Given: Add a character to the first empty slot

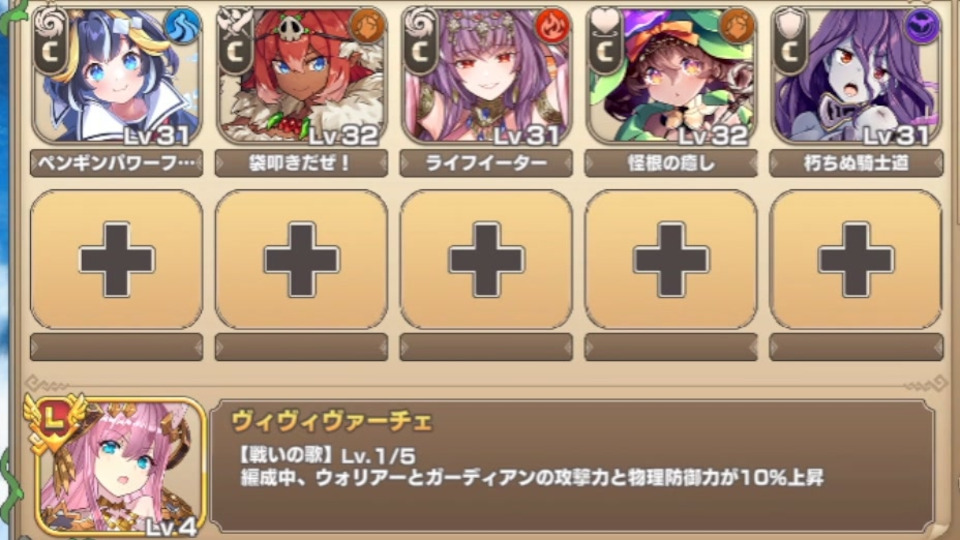Looking at the screenshot, I should click(x=116, y=260).
